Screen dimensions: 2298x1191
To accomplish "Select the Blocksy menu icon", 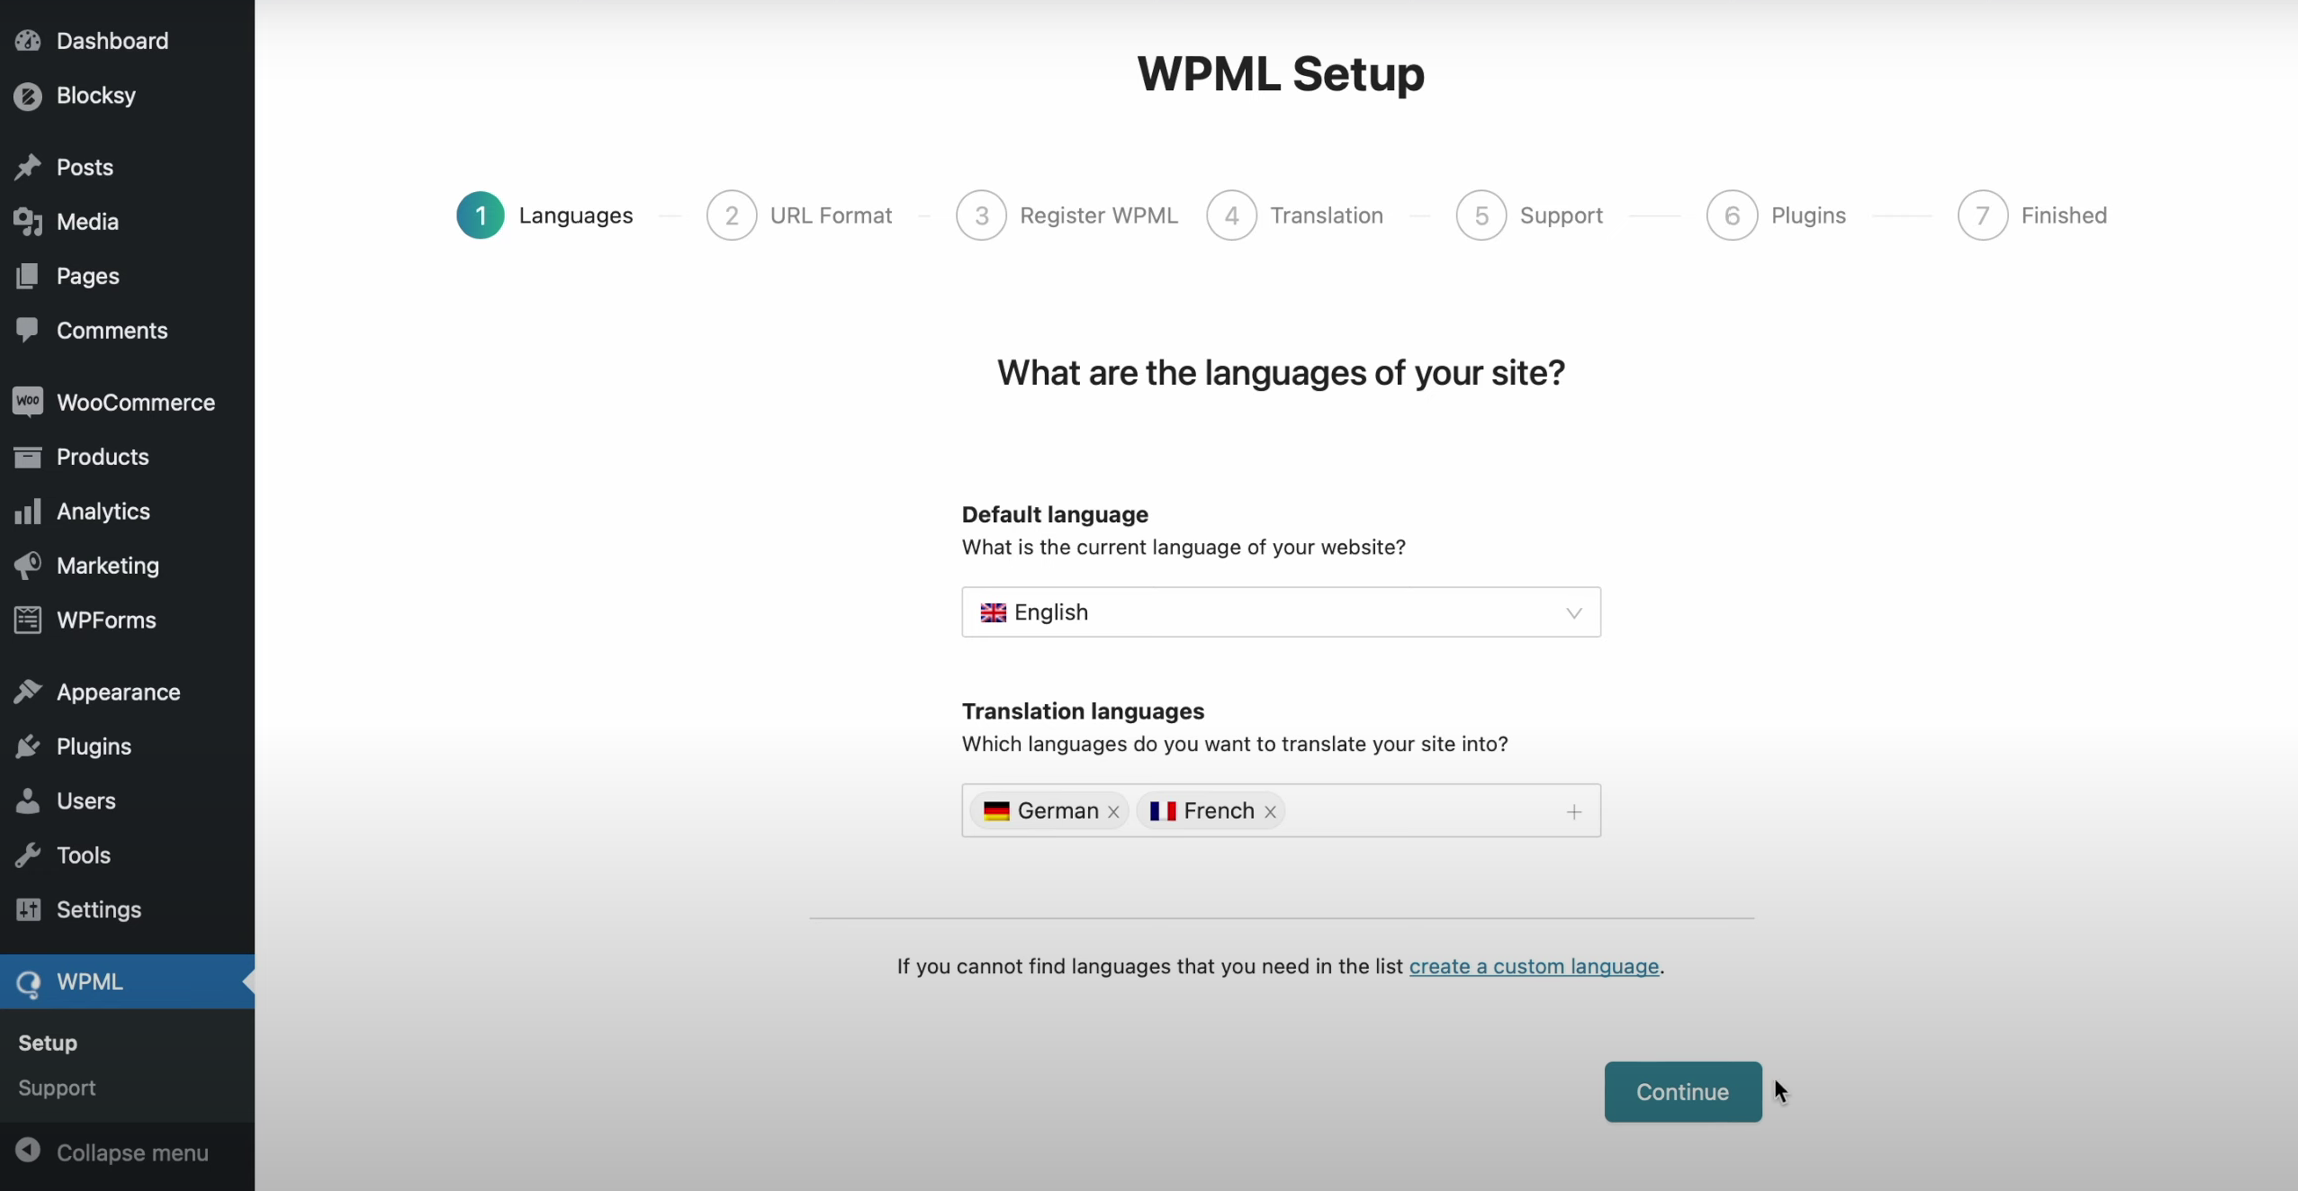I will 29,95.
